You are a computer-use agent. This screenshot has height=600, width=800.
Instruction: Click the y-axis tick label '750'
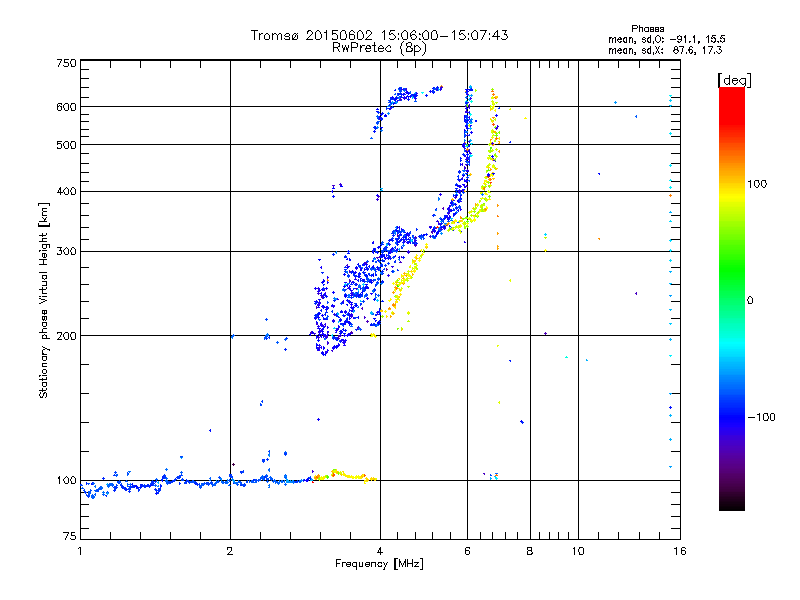[66, 63]
